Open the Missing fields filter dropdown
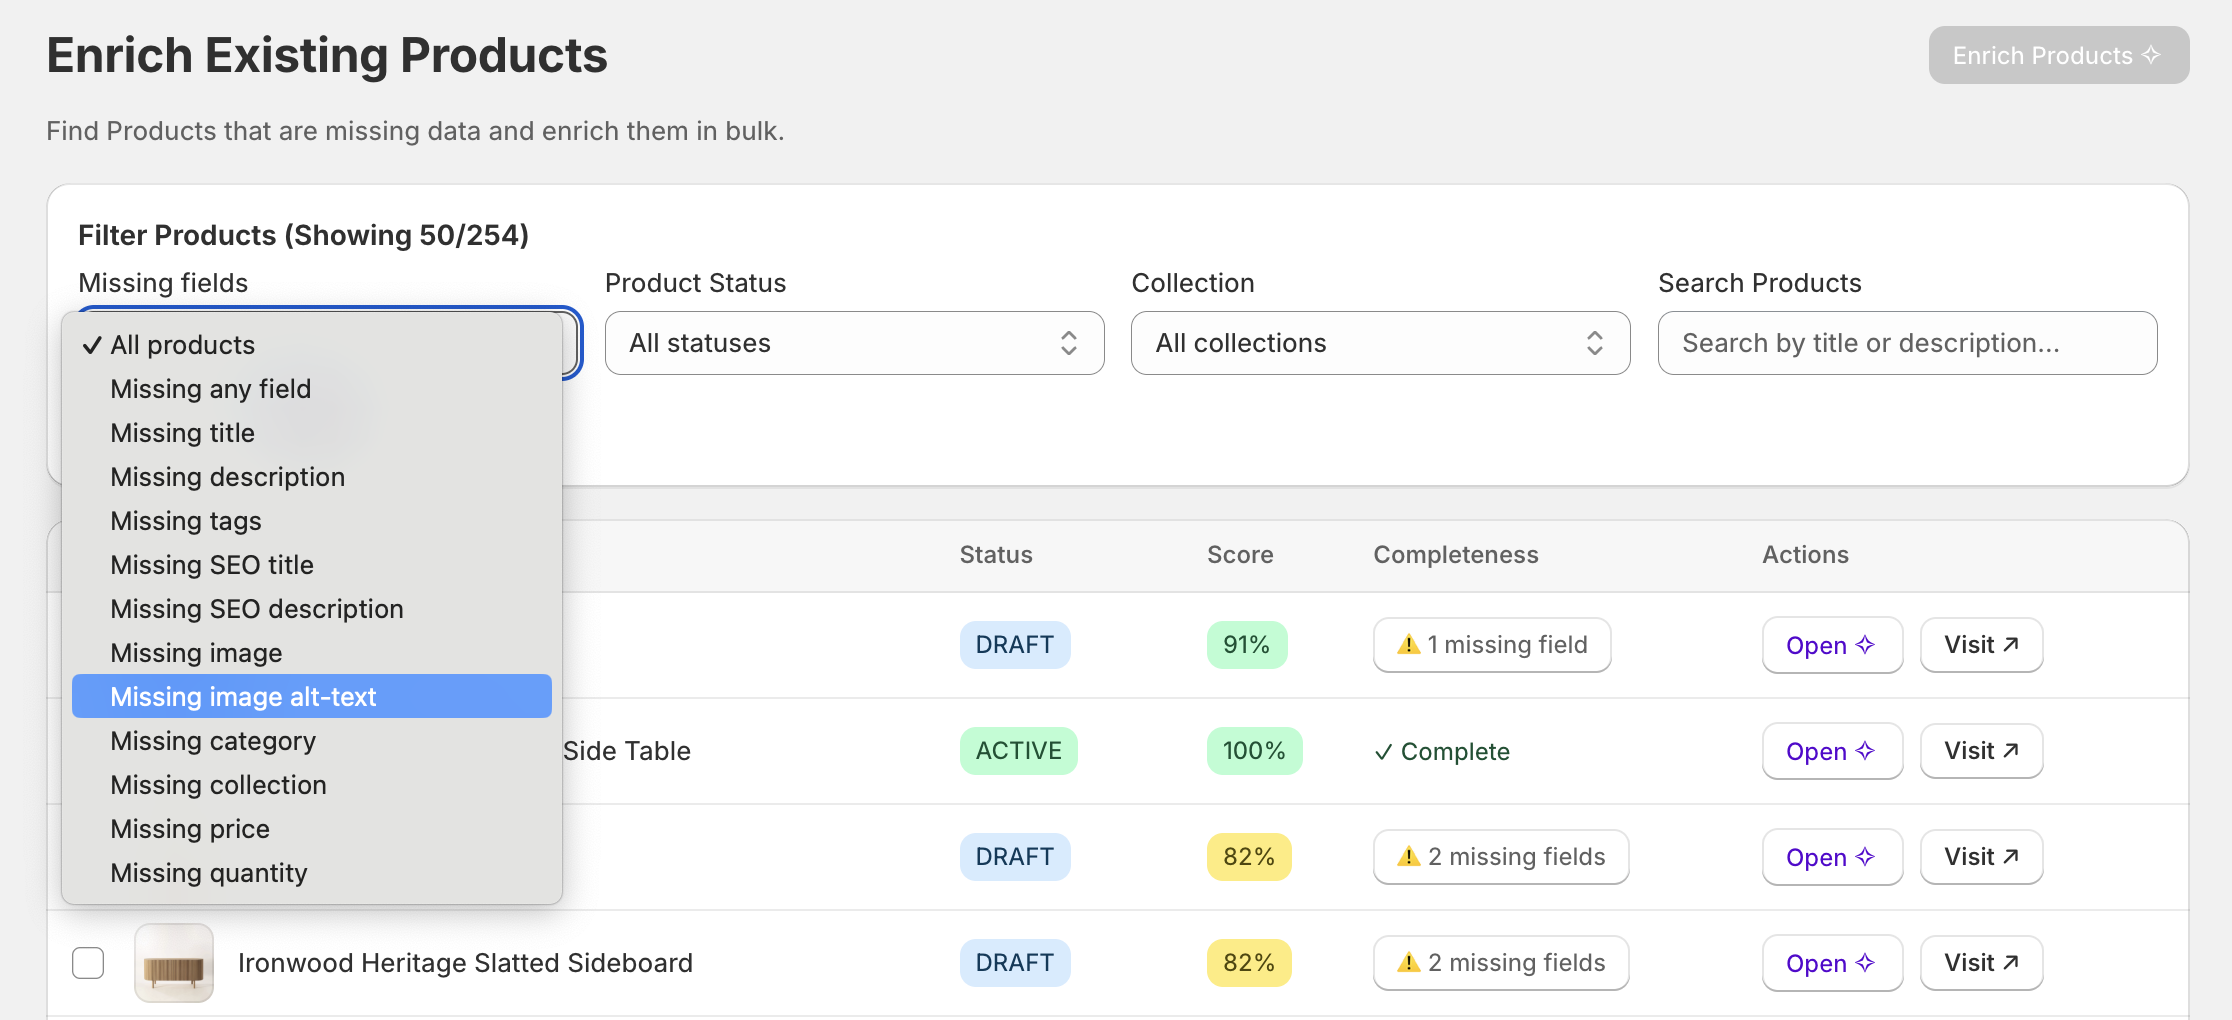Viewport: 2232px width, 1020px height. pos(570,343)
